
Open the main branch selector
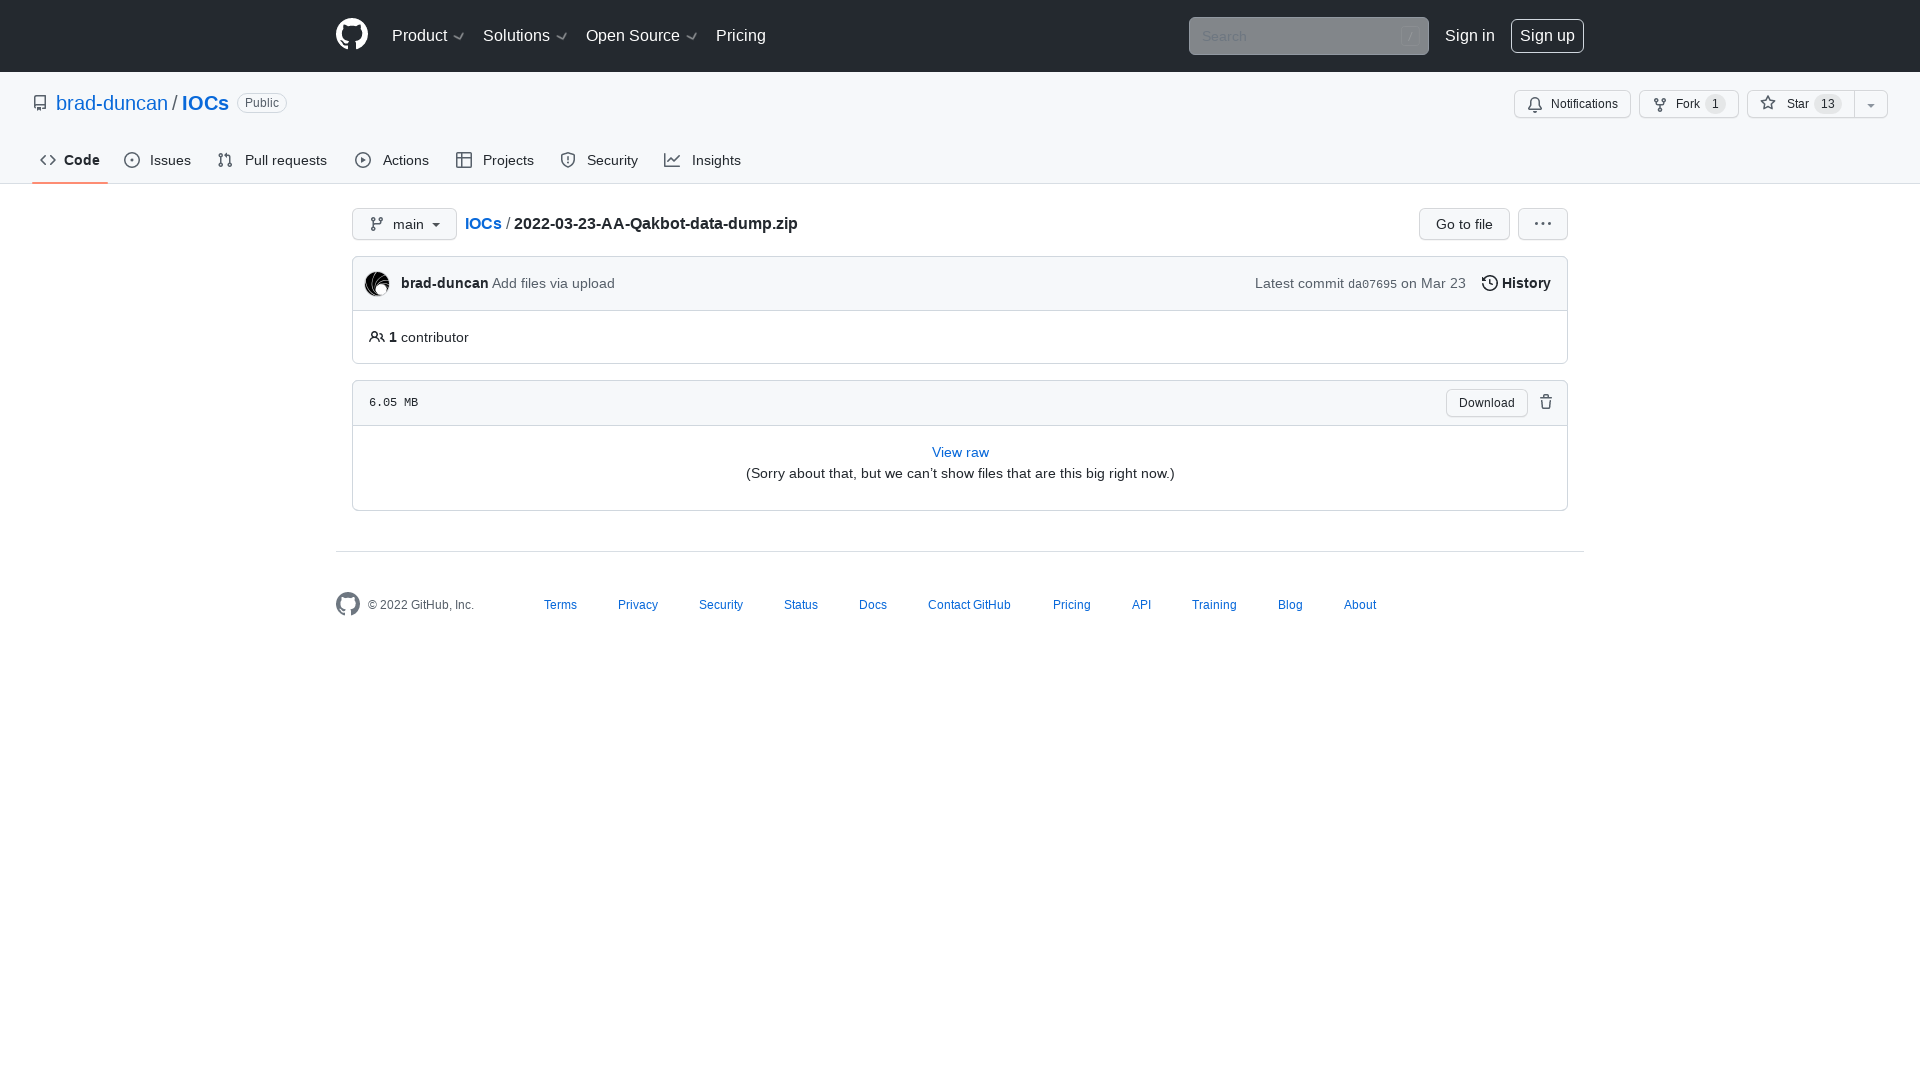tap(404, 224)
